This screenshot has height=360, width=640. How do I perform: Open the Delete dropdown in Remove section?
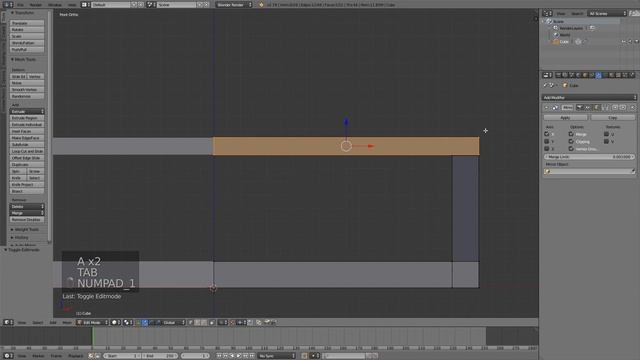click(27, 207)
